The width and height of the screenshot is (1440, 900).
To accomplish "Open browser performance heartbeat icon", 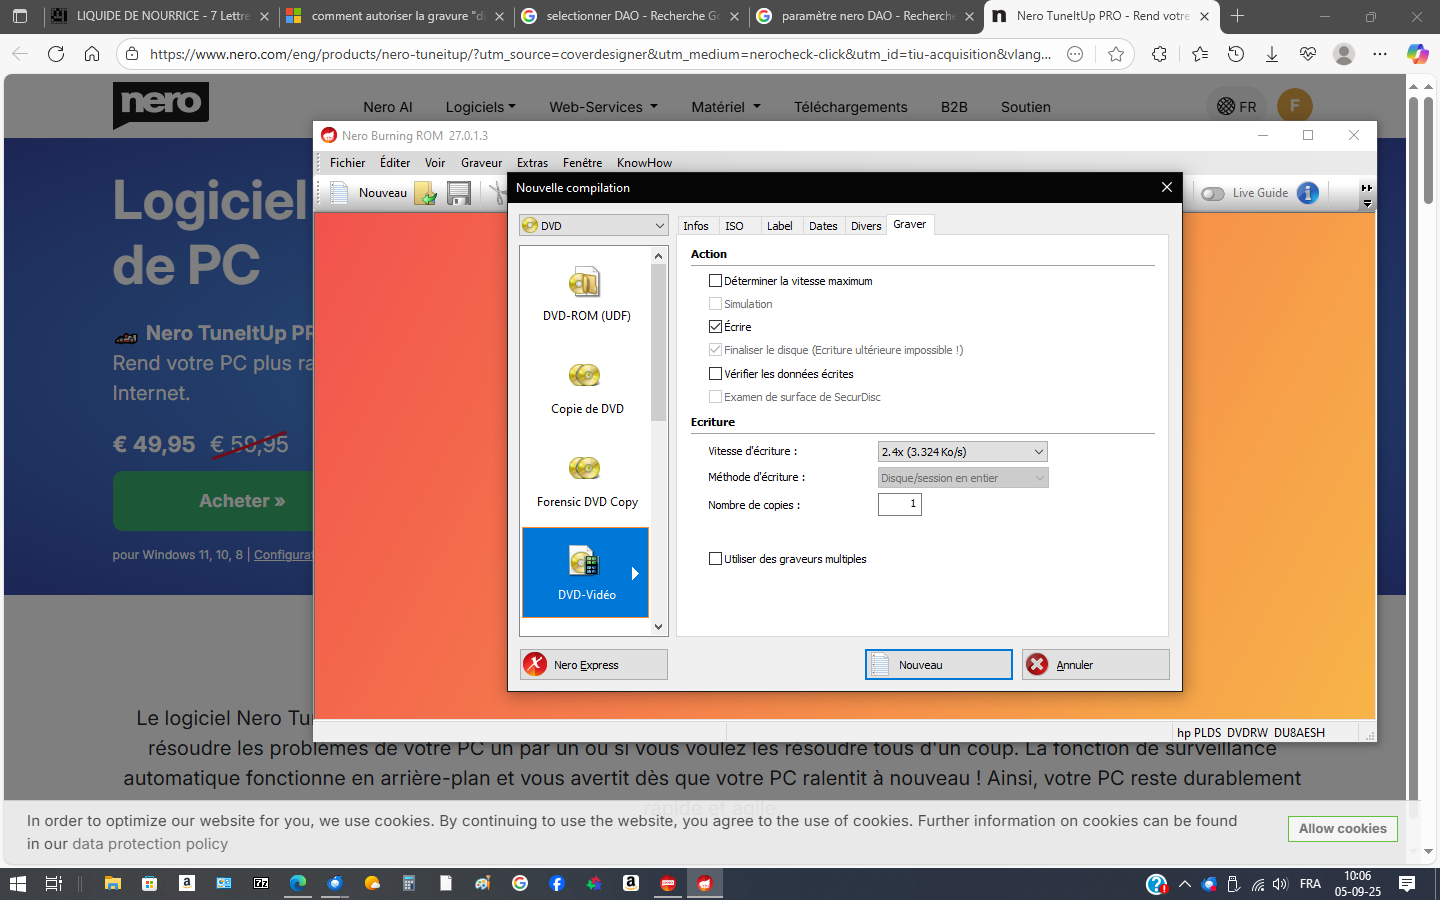I will point(1308,54).
